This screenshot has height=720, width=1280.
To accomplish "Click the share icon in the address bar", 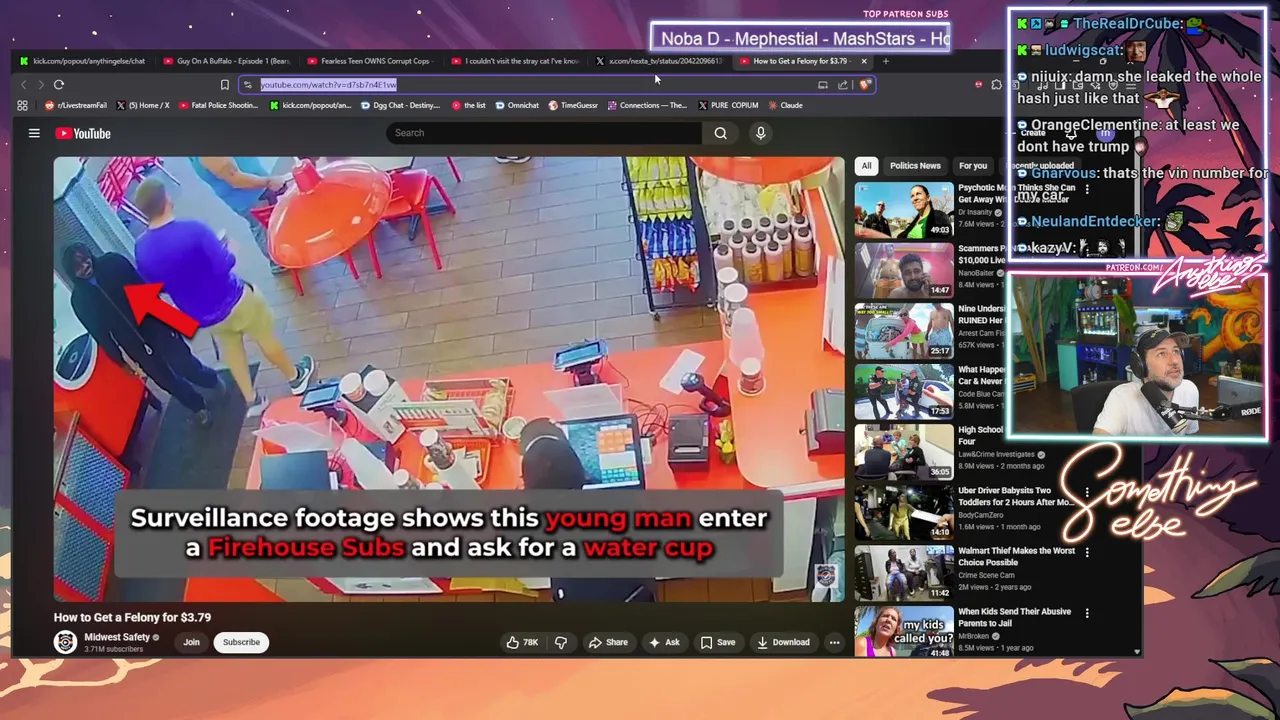I will 843,85.
